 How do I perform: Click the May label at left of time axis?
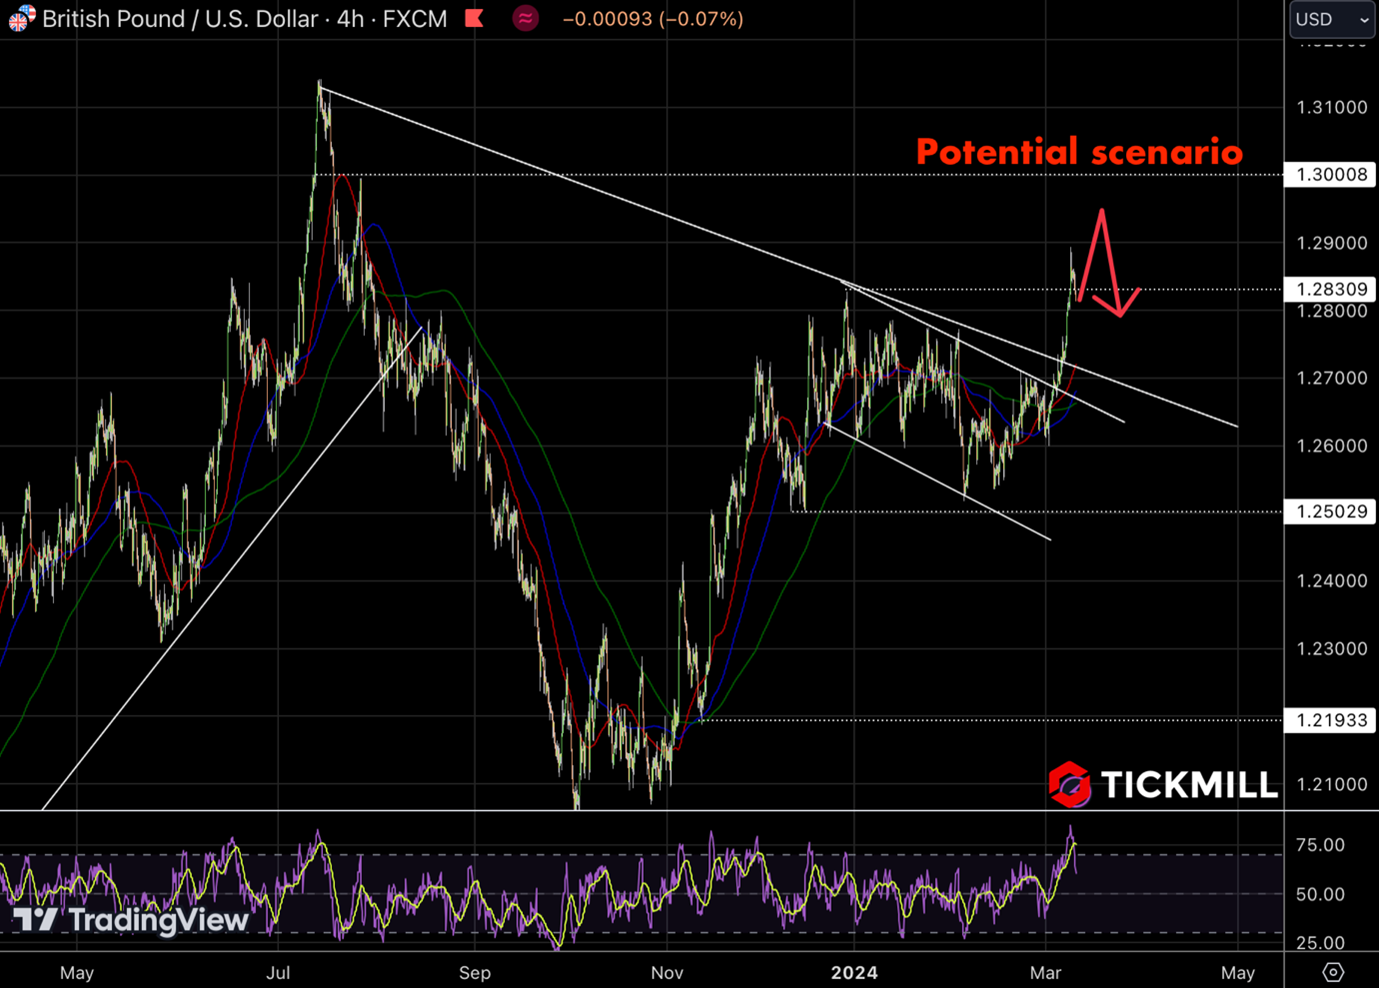pos(77,972)
